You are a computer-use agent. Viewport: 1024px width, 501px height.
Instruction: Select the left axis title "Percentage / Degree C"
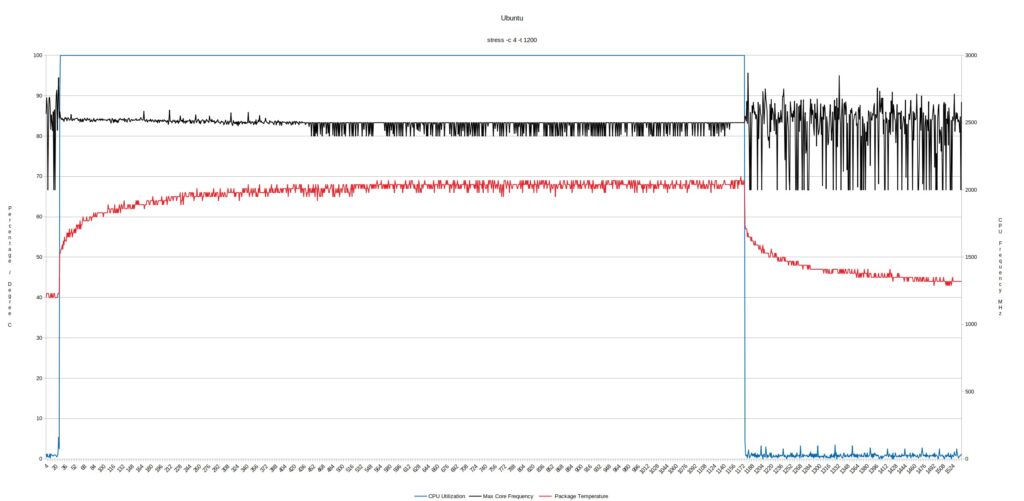point(10,267)
